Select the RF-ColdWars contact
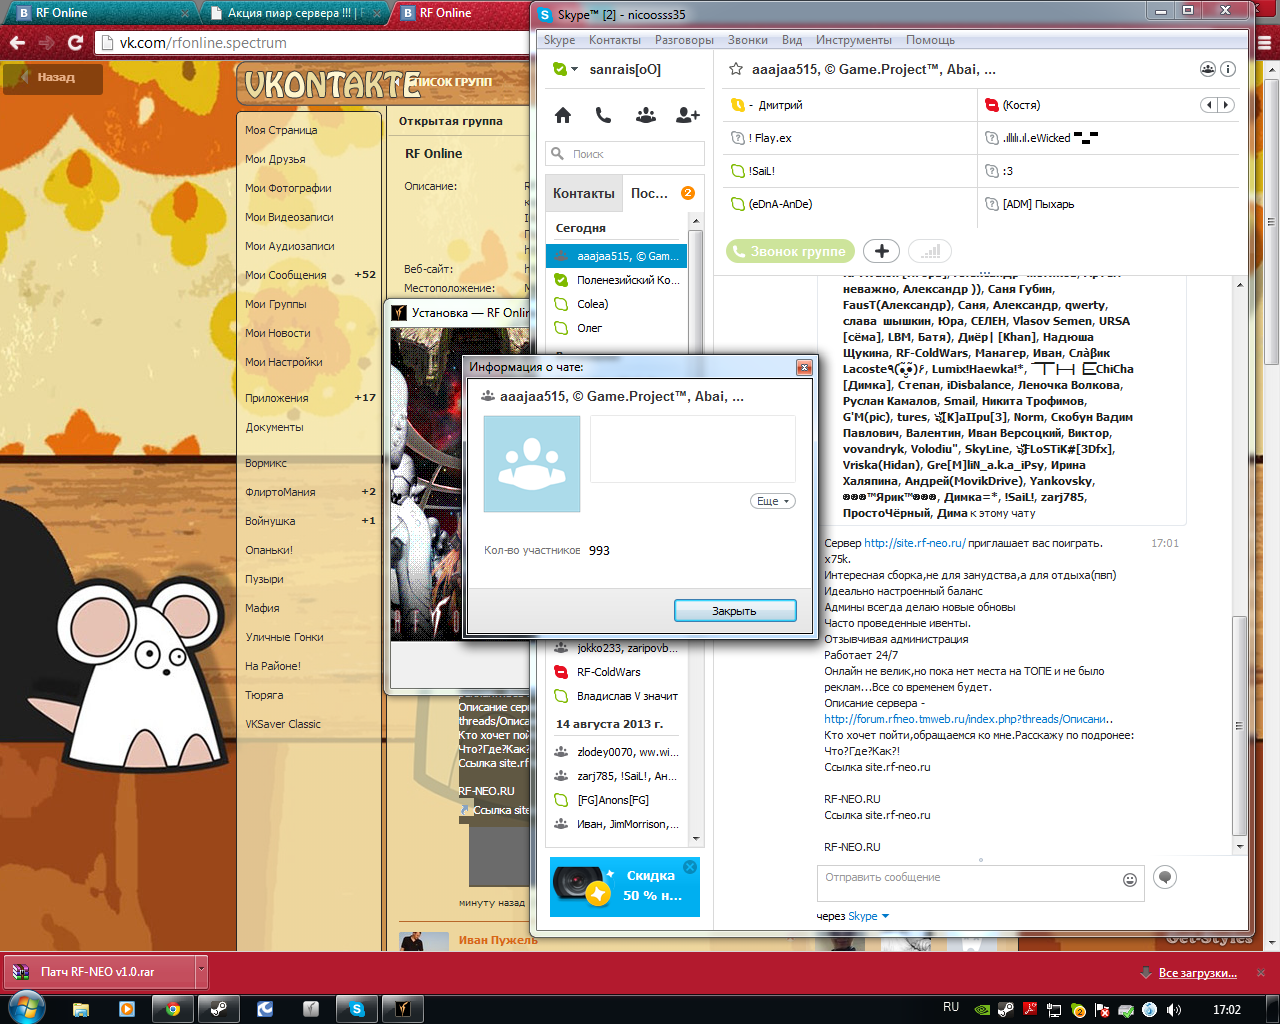 [617, 672]
